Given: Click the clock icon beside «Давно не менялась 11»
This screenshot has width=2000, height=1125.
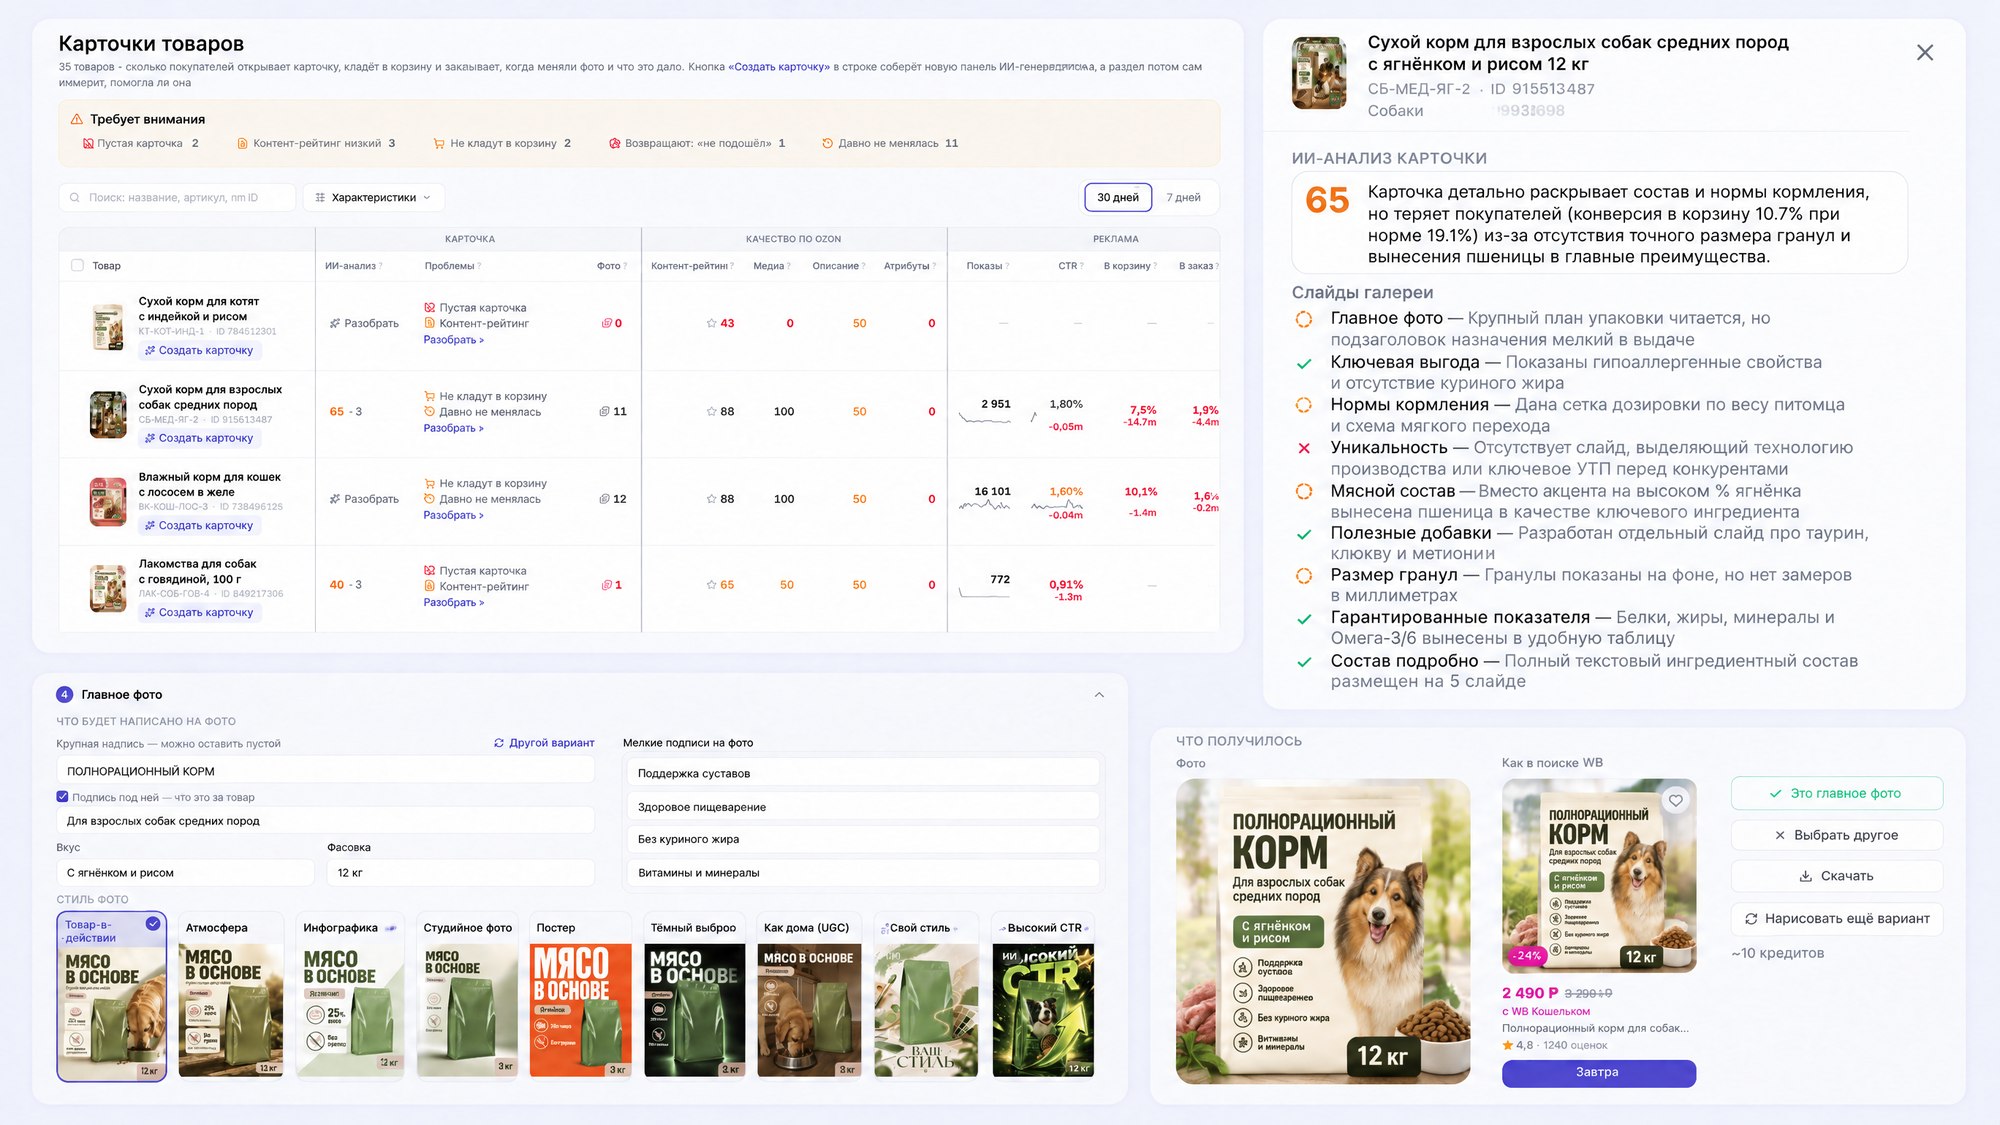Looking at the screenshot, I should click(827, 143).
